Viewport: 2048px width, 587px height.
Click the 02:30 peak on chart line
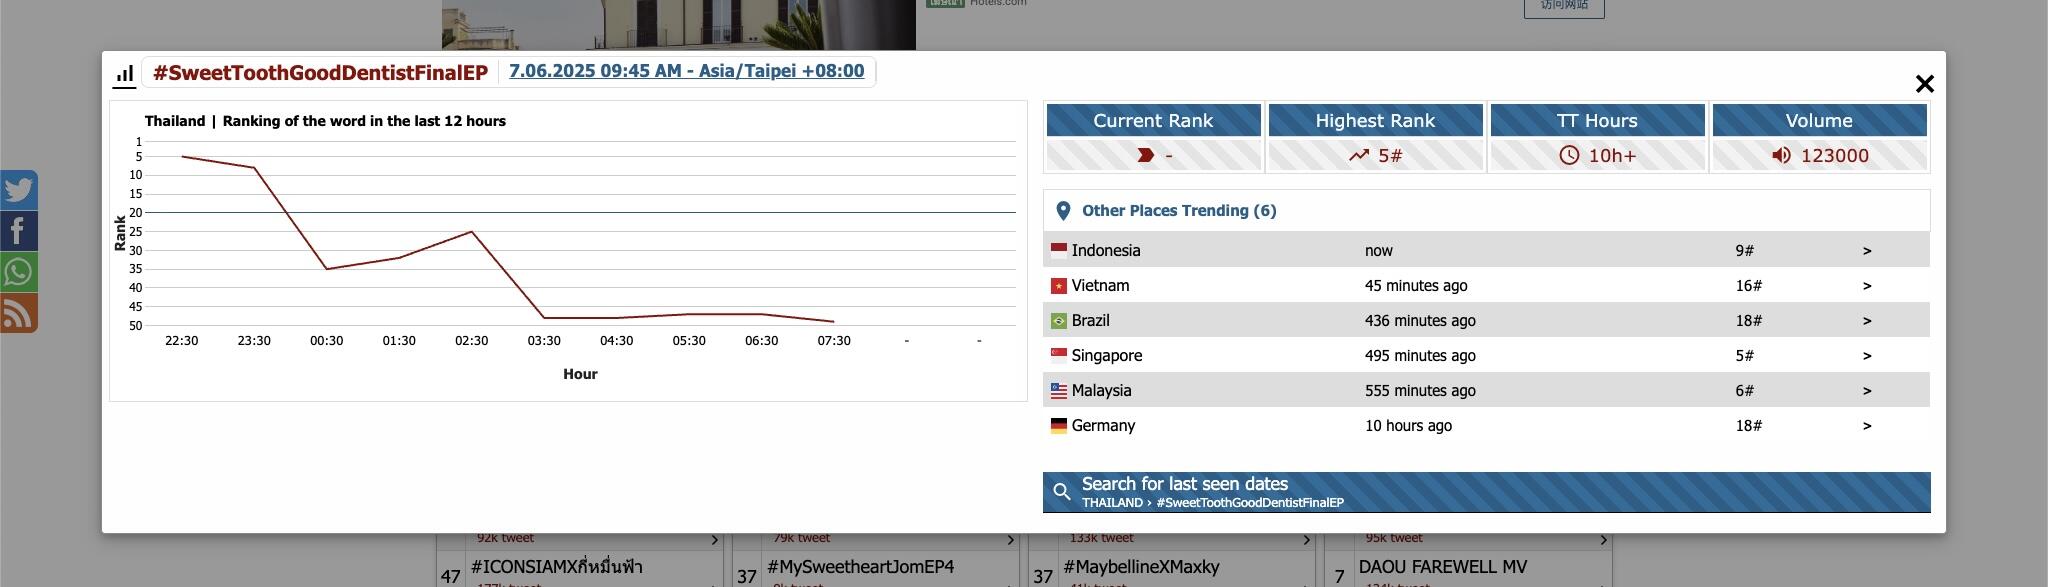coord(471,232)
